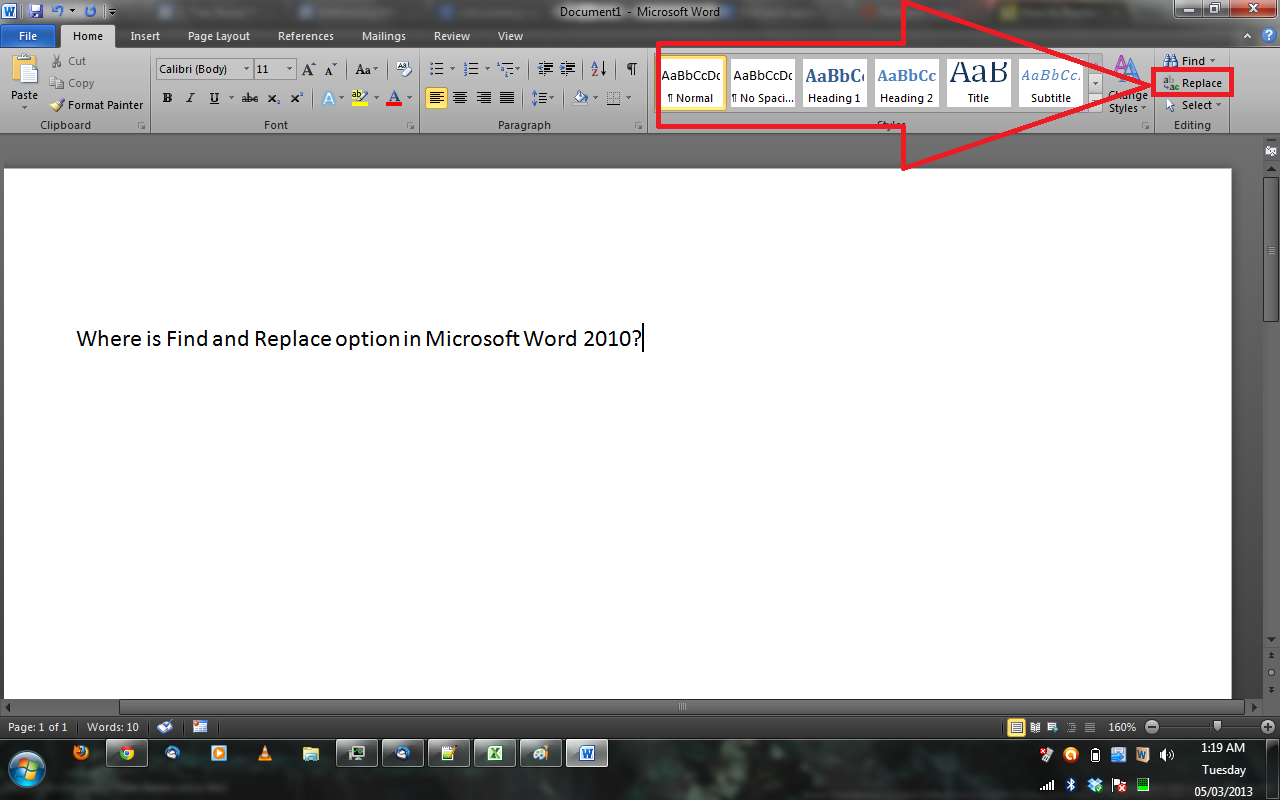
Task: Expand the numbering list dropdown
Action: click(x=487, y=69)
